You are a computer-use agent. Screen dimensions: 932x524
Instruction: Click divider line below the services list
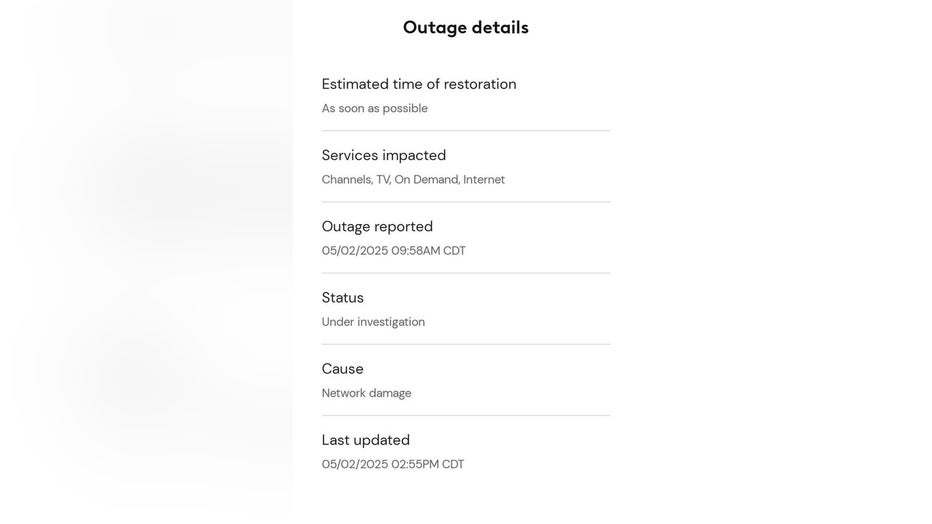click(x=466, y=202)
